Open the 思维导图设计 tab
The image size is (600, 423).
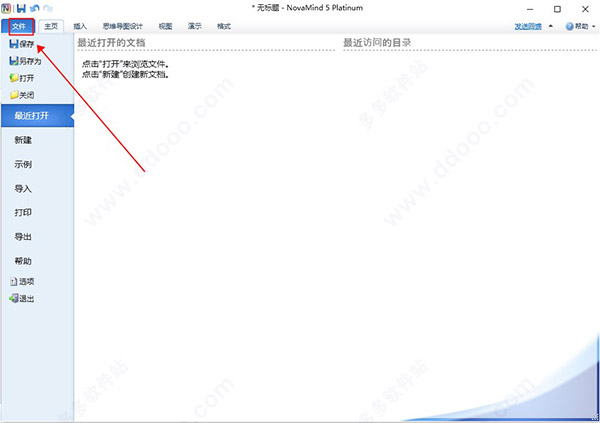[122, 26]
